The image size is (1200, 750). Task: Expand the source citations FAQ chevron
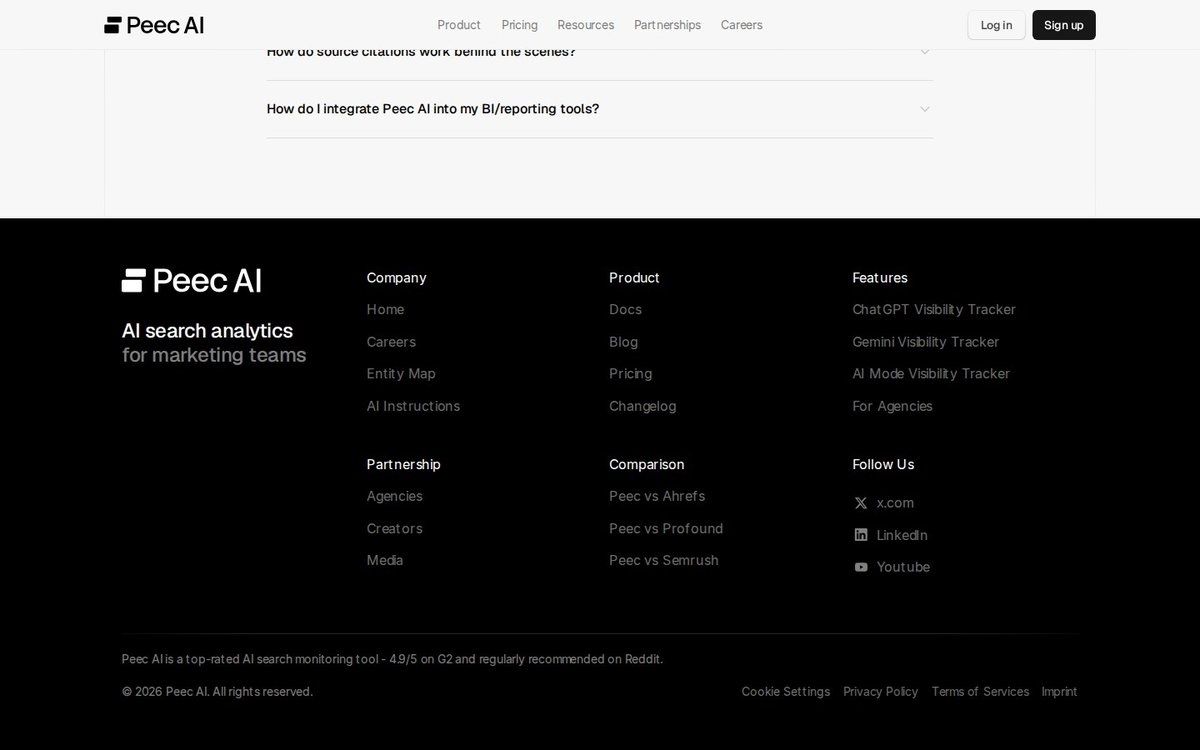[925, 51]
